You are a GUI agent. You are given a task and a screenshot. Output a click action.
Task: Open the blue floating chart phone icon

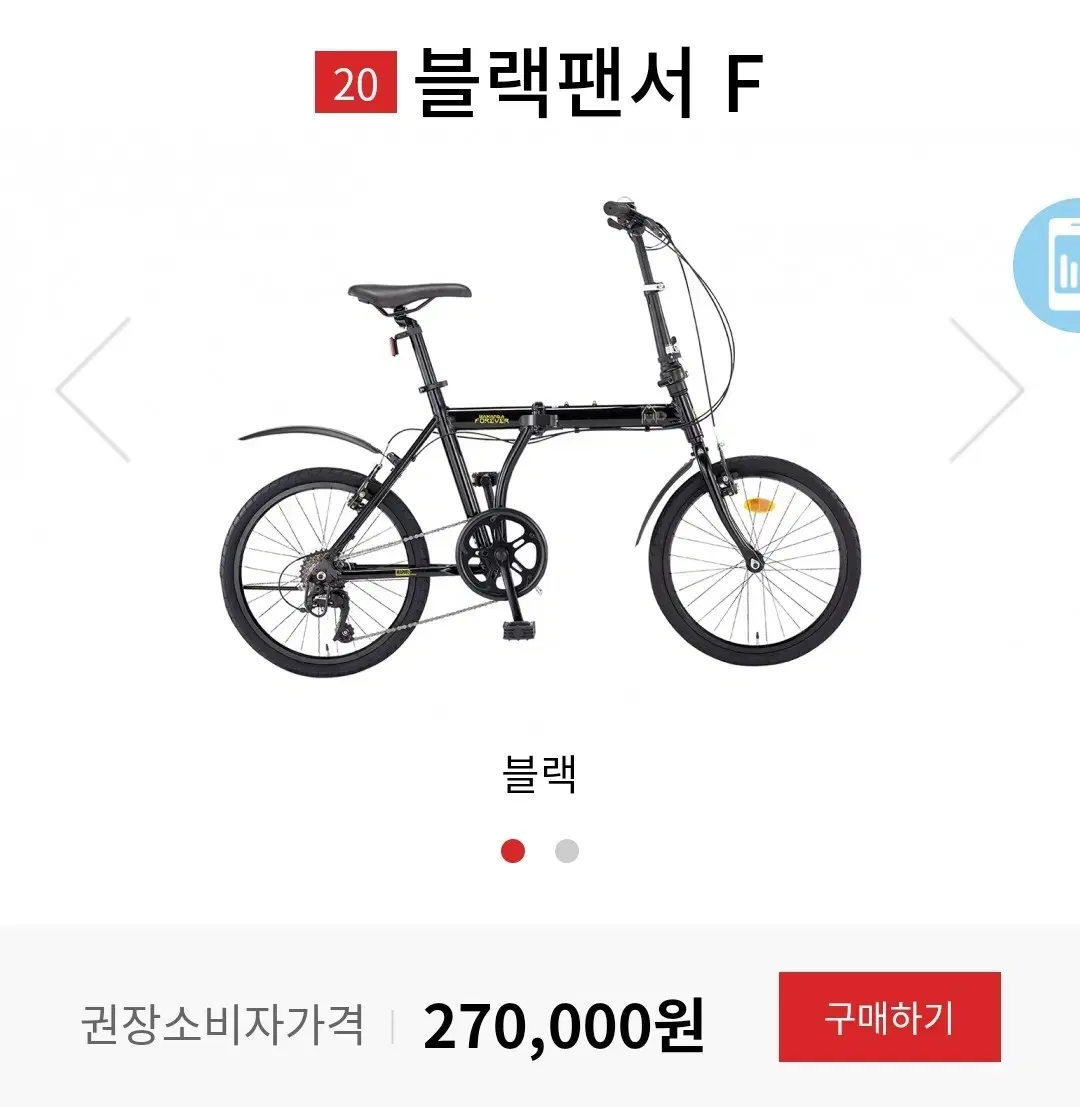tap(1048, 265)
